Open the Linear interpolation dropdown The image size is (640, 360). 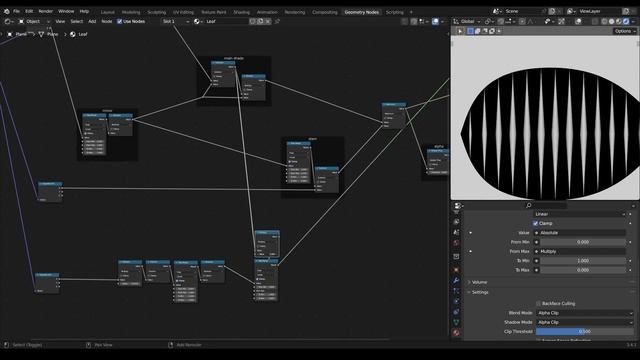click(580, 214)
